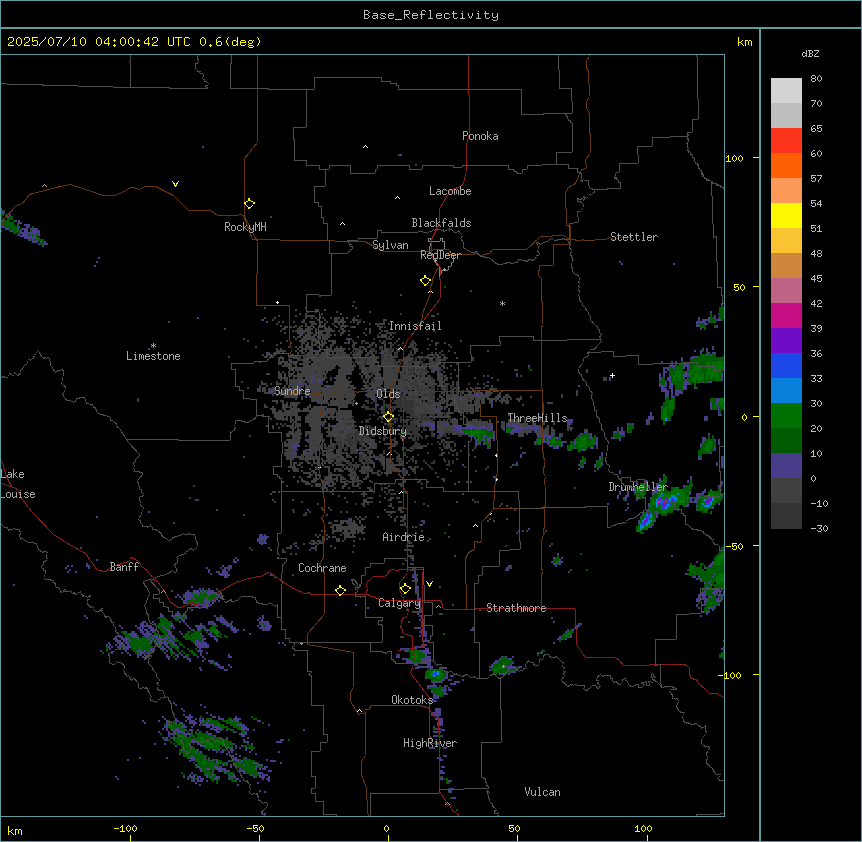Click the ThreeHills label
The image size is (862, 842).
coord(537,418)
